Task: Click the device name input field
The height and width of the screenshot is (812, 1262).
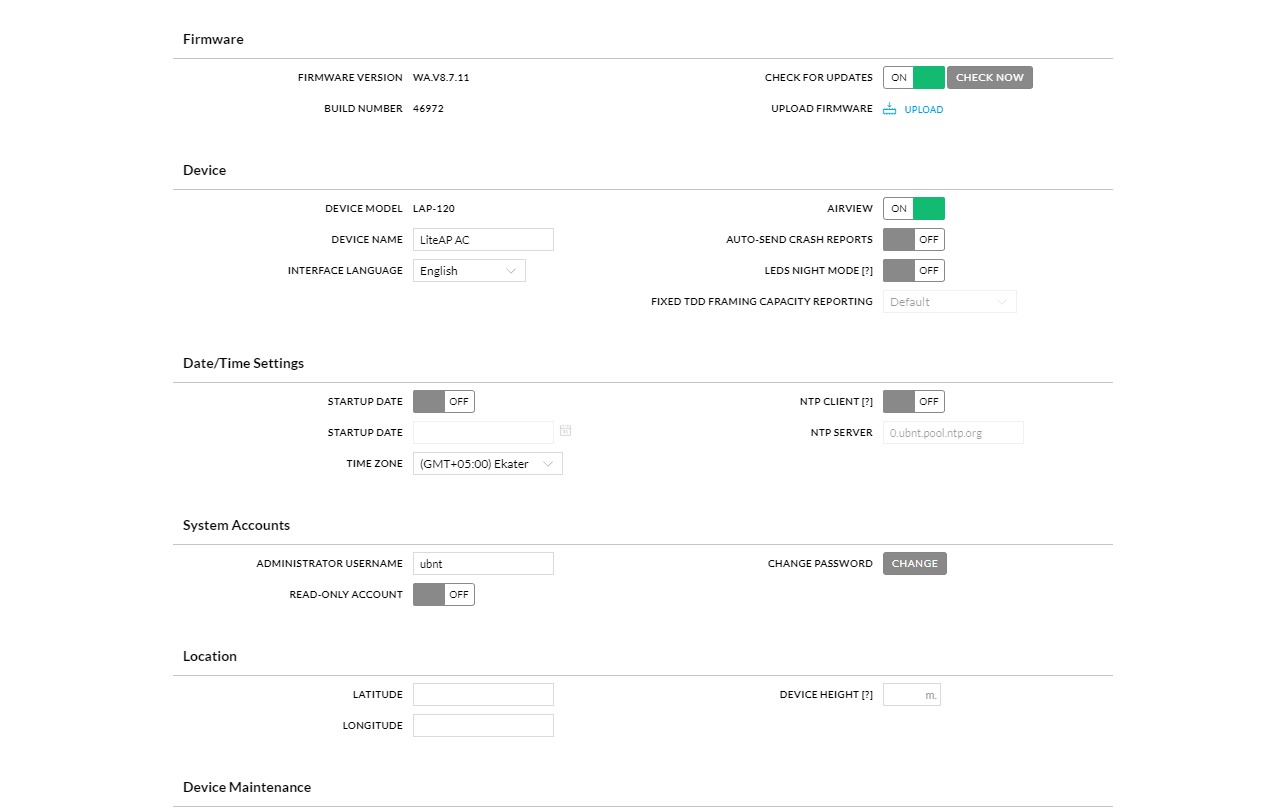Action: point(483,240)
